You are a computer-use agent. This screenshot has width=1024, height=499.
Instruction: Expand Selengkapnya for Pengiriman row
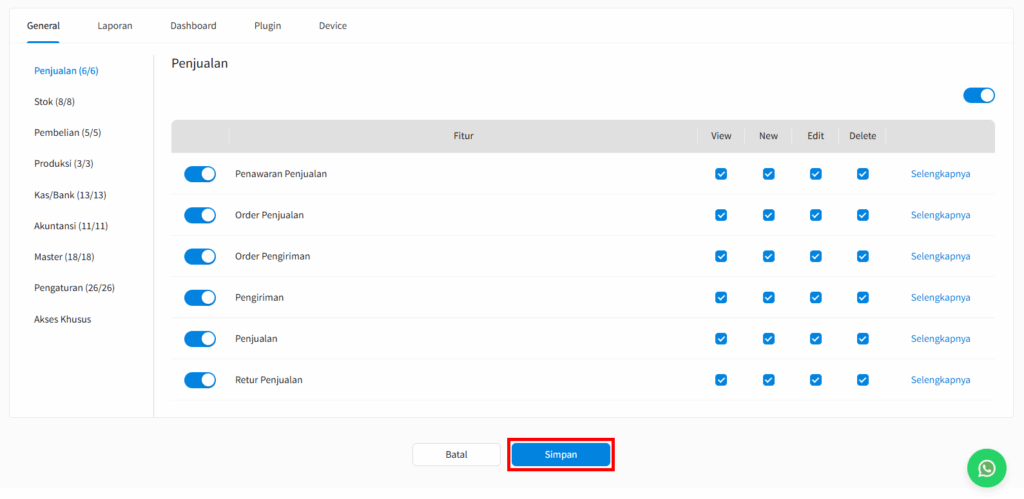[940, 298]
